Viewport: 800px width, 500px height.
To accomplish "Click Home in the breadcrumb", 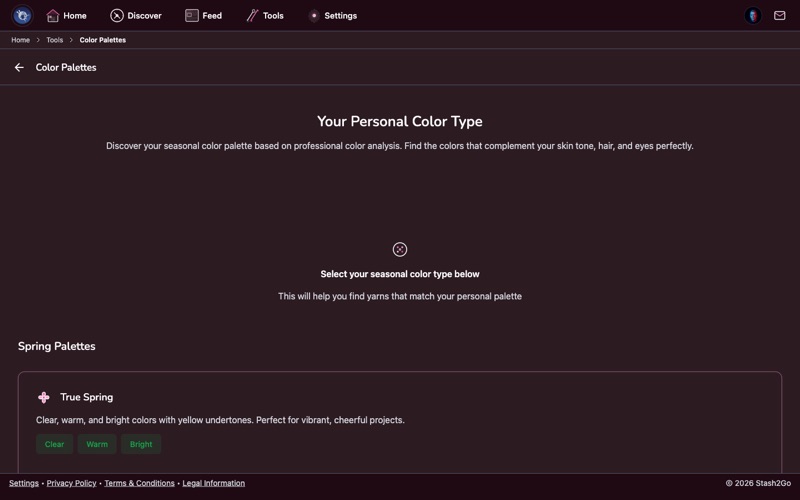I will point(20,40).
